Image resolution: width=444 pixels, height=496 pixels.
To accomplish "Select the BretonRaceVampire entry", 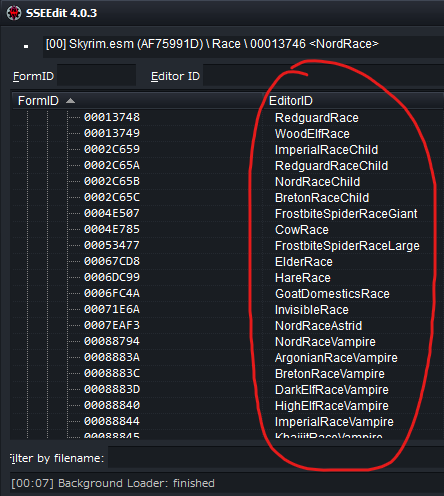I will click(330, 374).
